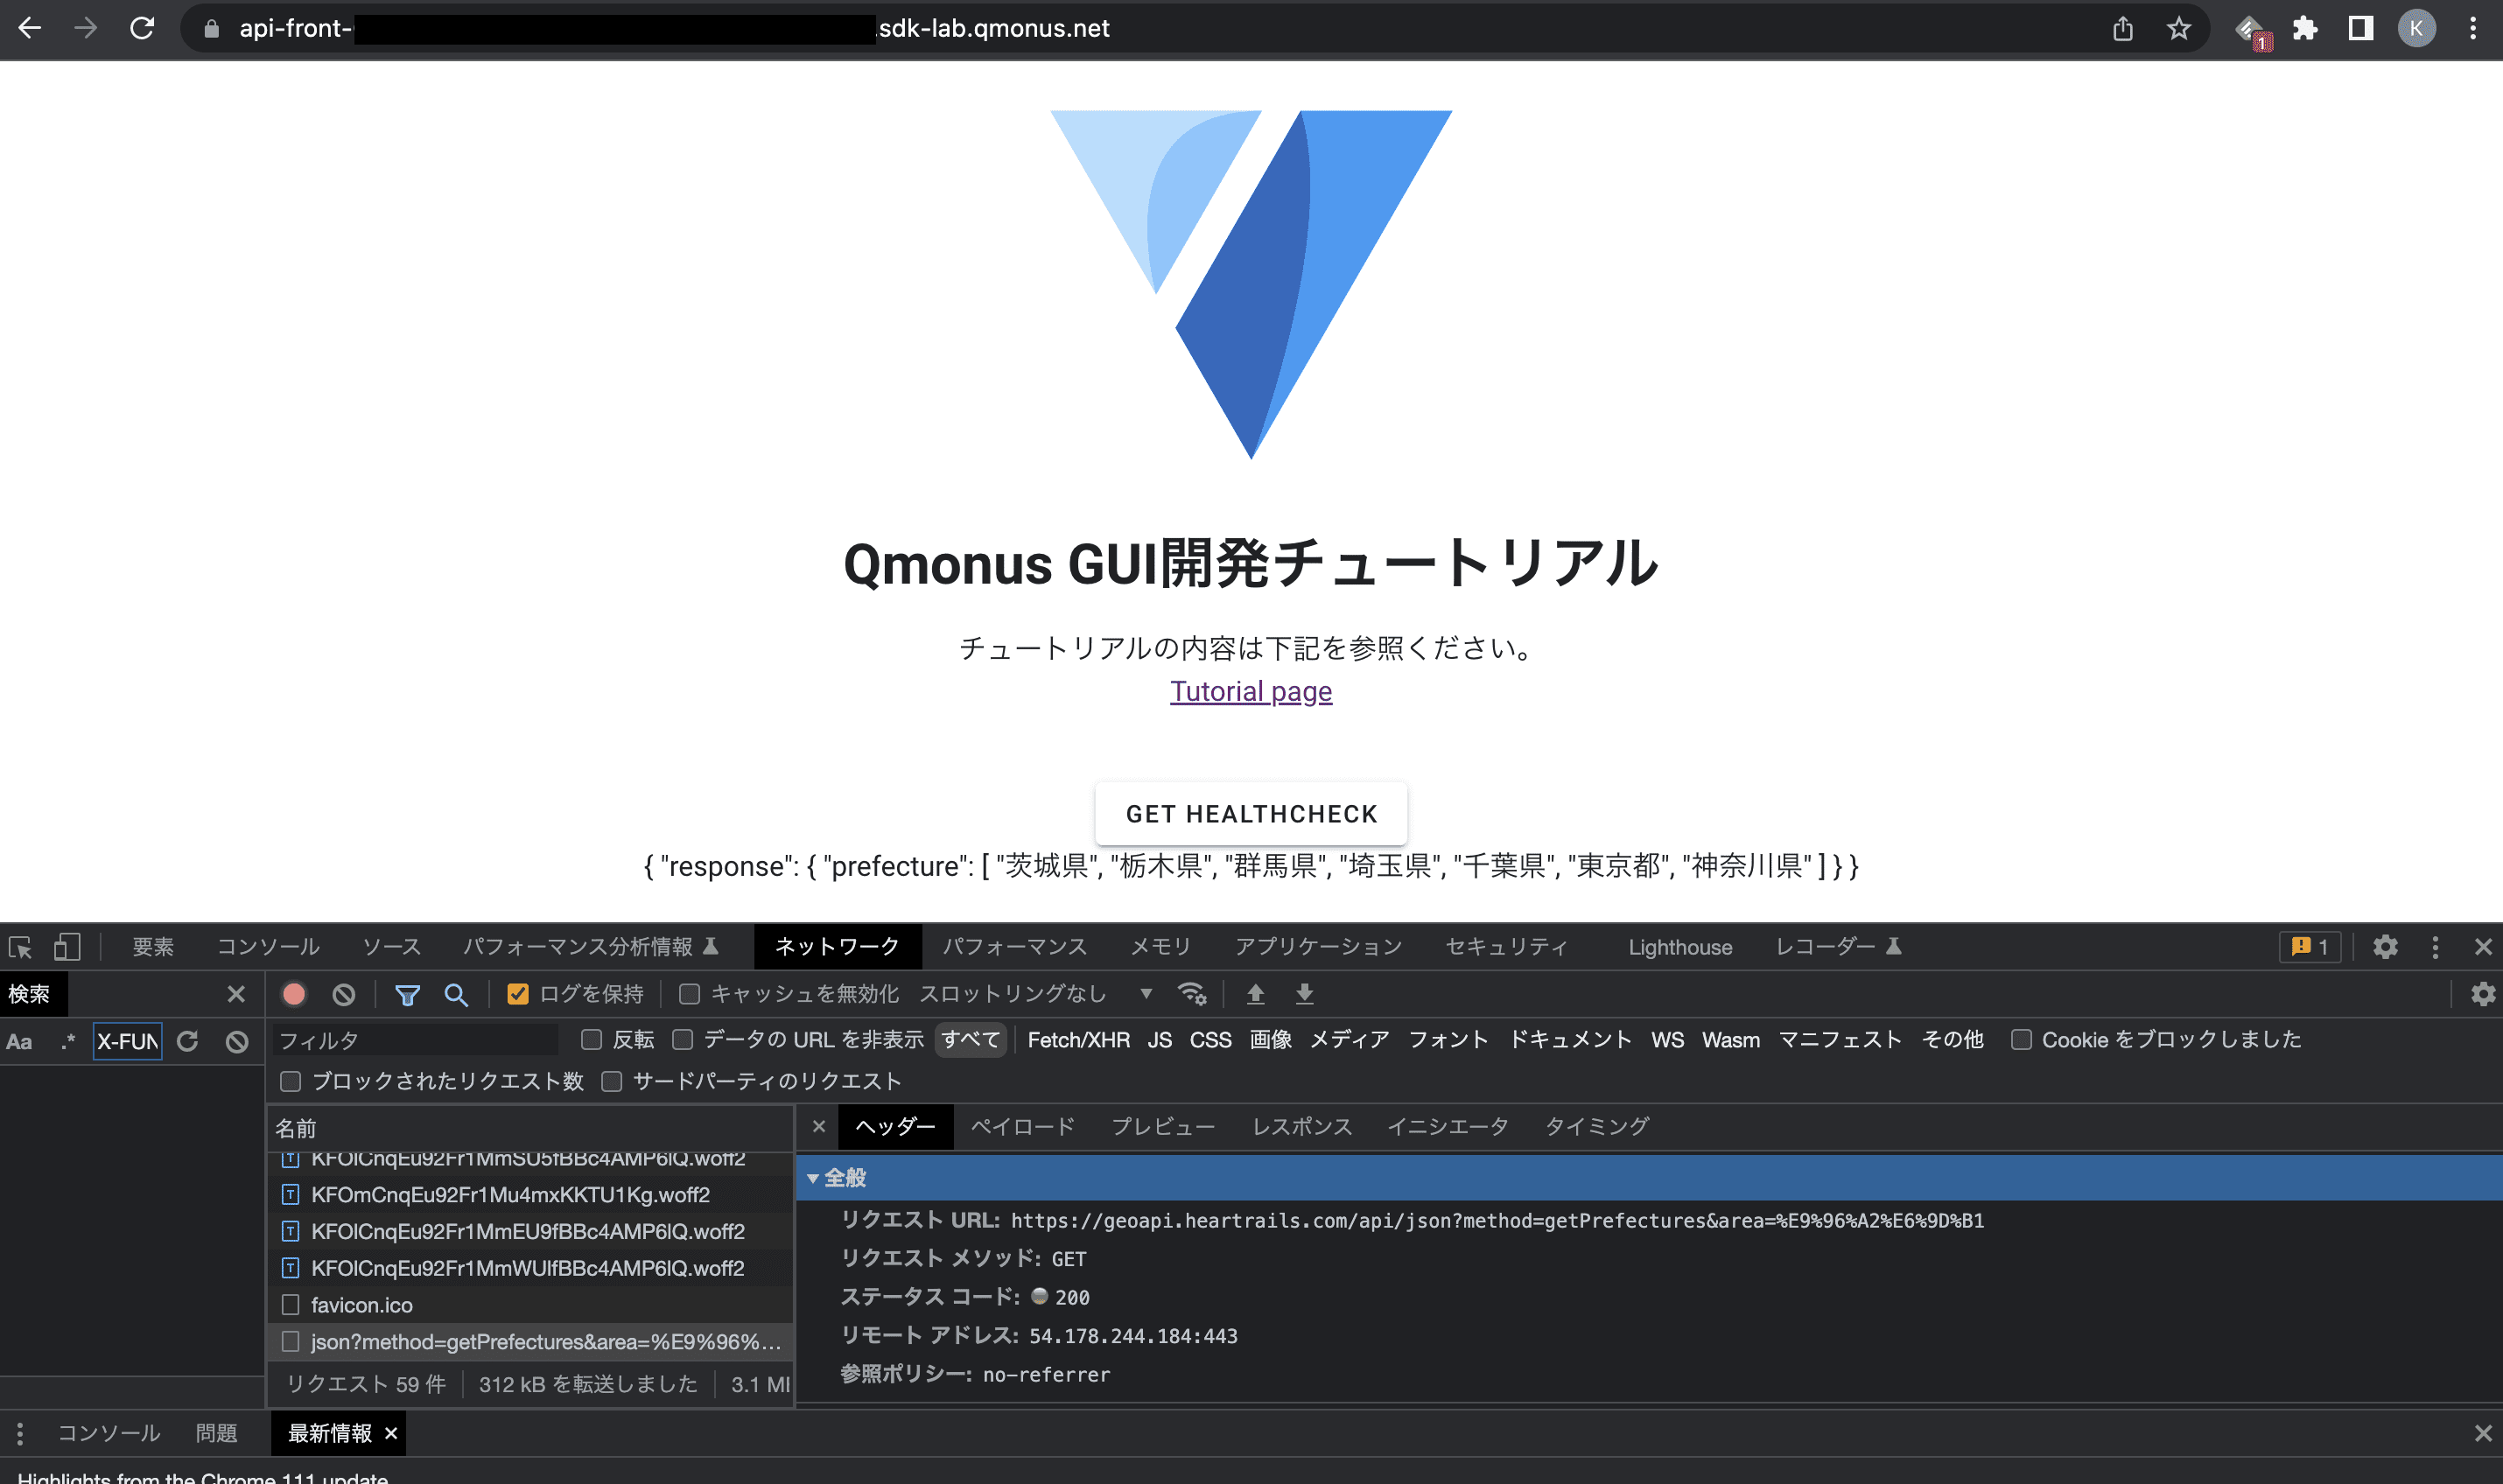
Task: Open Chrome three-dot menu
Action: [2473, 28]
